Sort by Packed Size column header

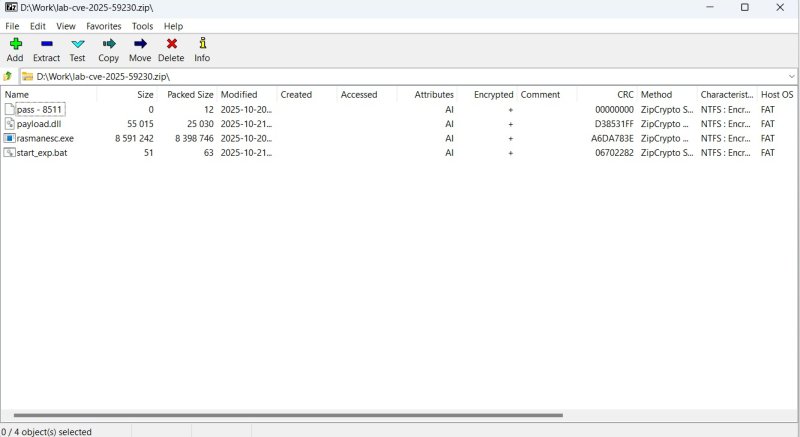point(189,95)
